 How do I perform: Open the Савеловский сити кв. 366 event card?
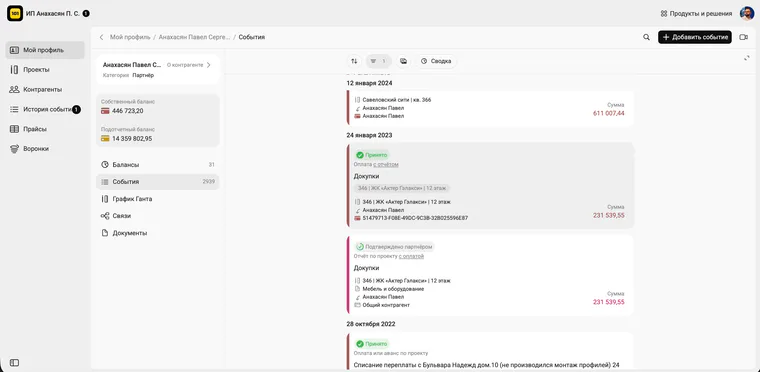(490, 109)
